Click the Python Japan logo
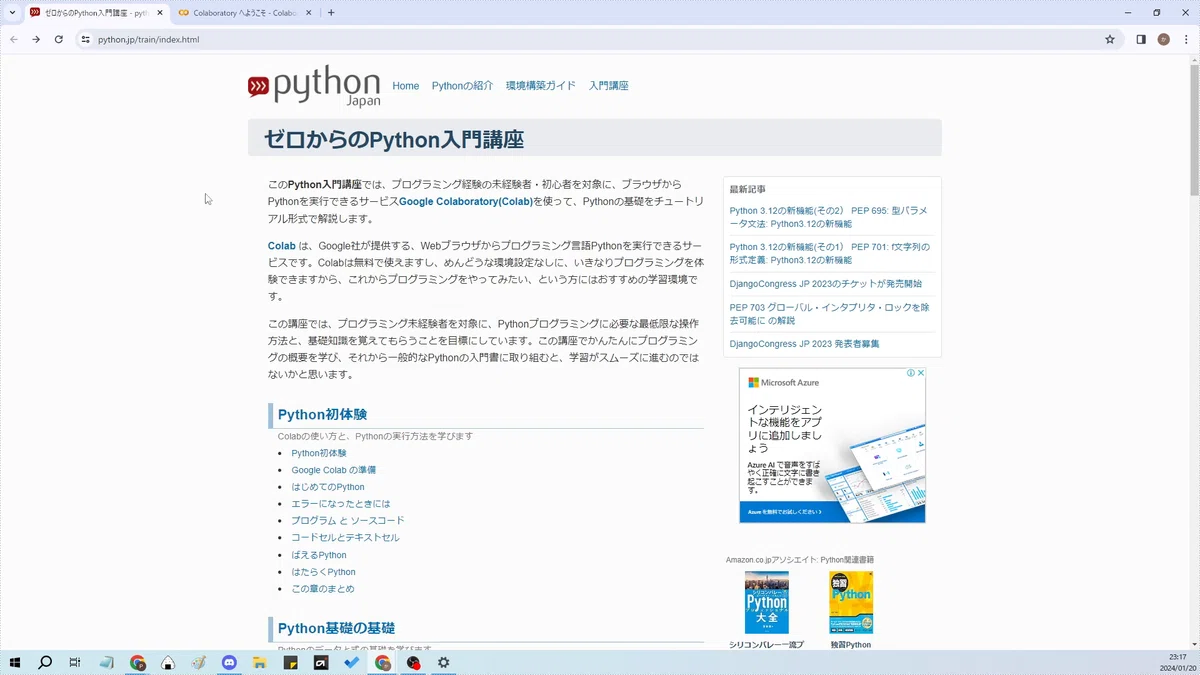The width and height of the screenshot is (1200, 675). click(314, 87)
